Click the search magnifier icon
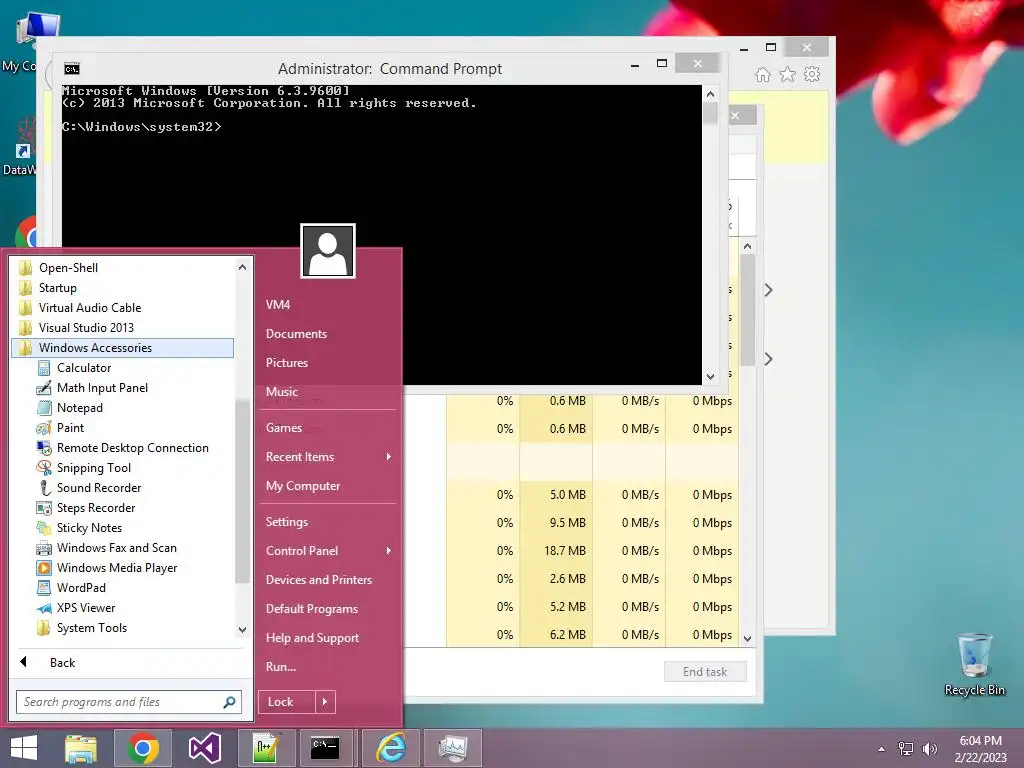The image size is (1024, 768). pyautogui.click(x=229, y=702)
